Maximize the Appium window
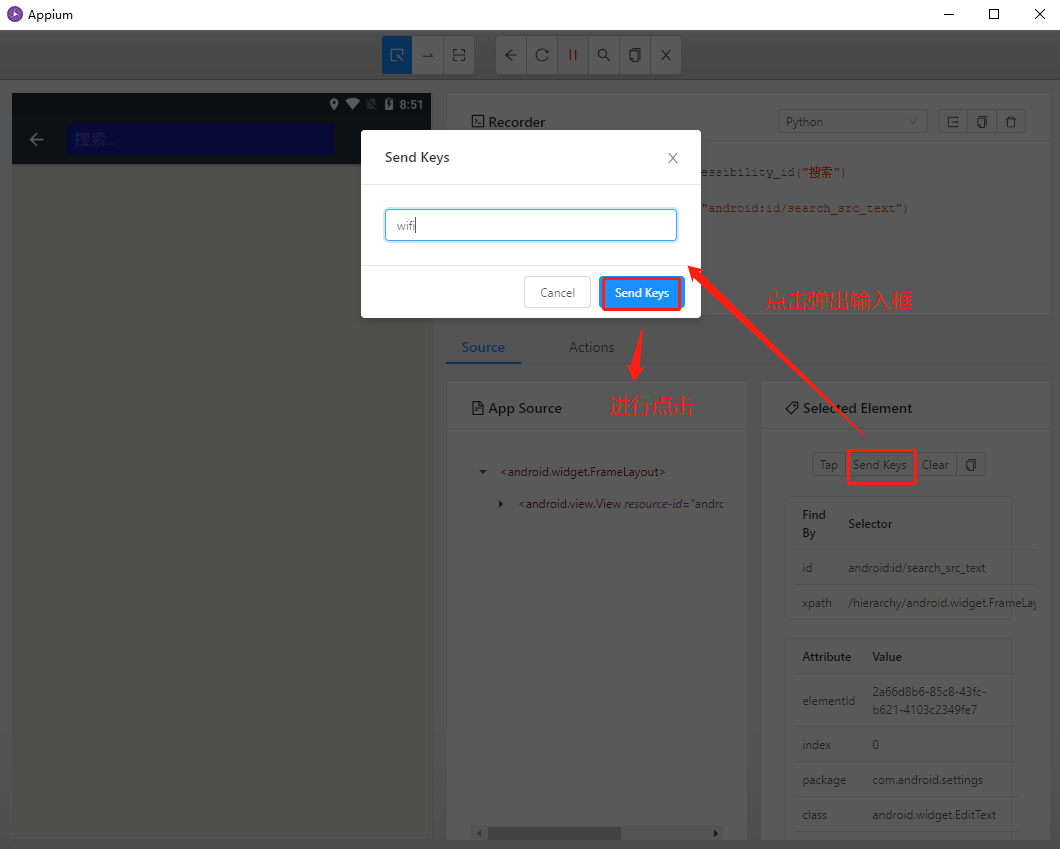Screen dimensions: 1060x849 pos(994,14)
